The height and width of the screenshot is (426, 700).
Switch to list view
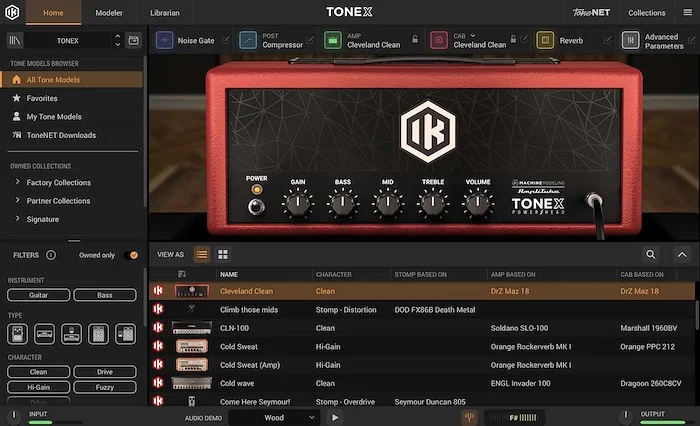click(x=202, y=255)
